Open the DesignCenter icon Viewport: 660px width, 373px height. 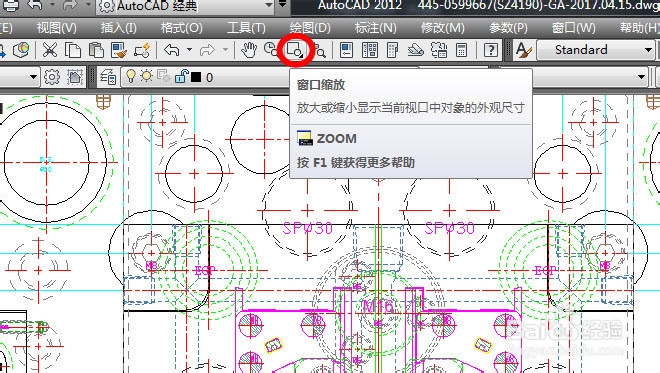370,50
